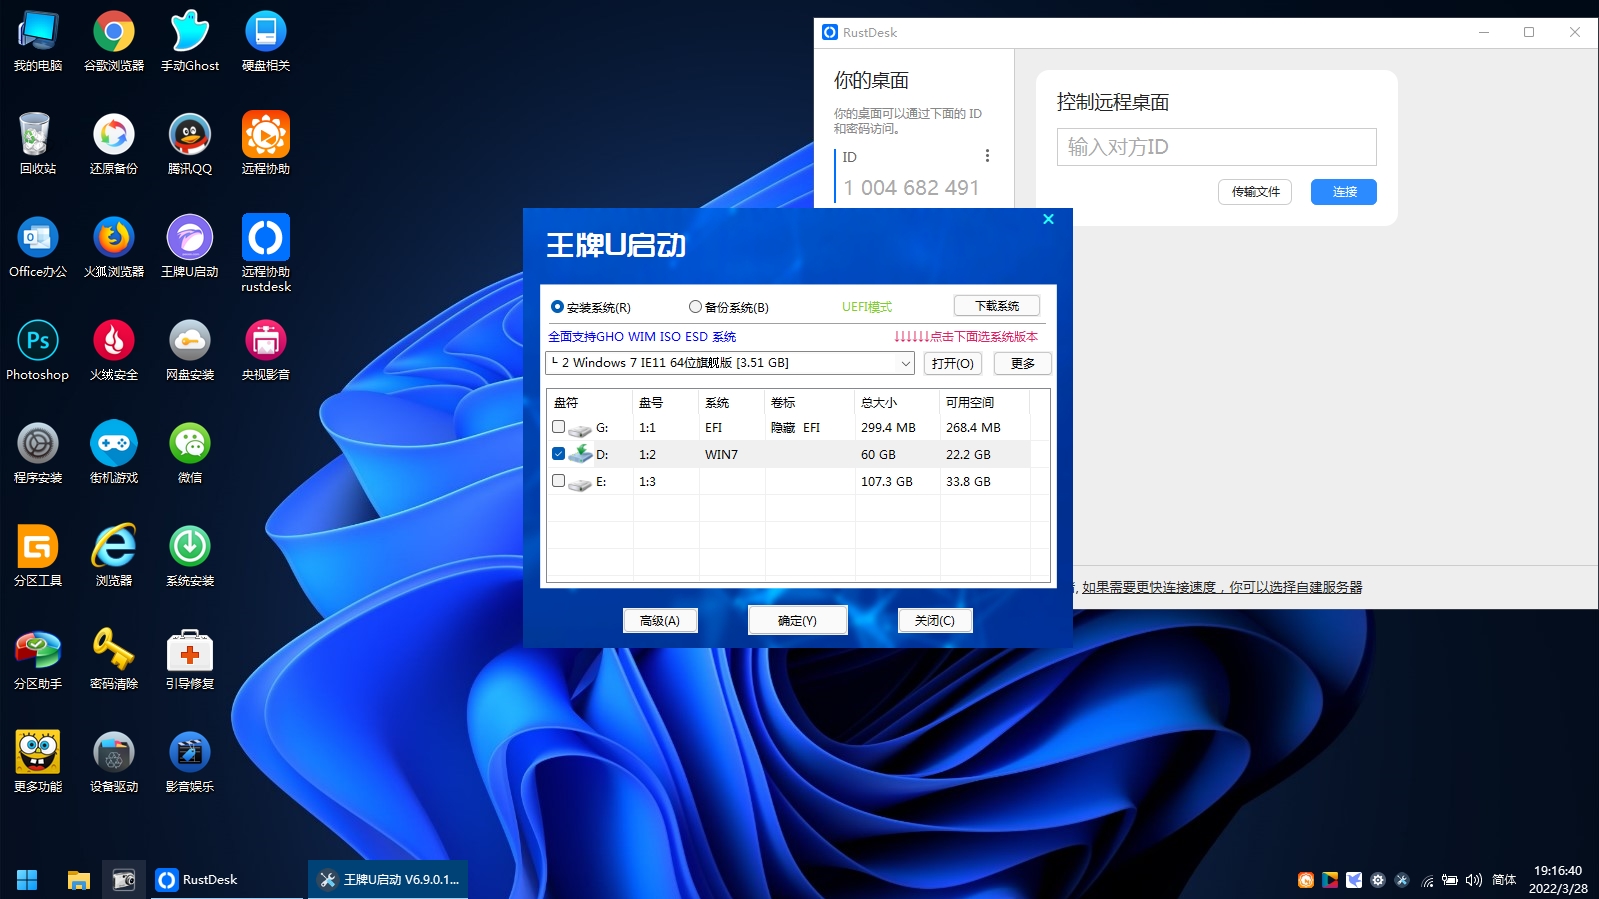The height and width of the screenshot is (899, 1599).
Task: Sort by 总大小 column header
Action: tap(897, 402)
